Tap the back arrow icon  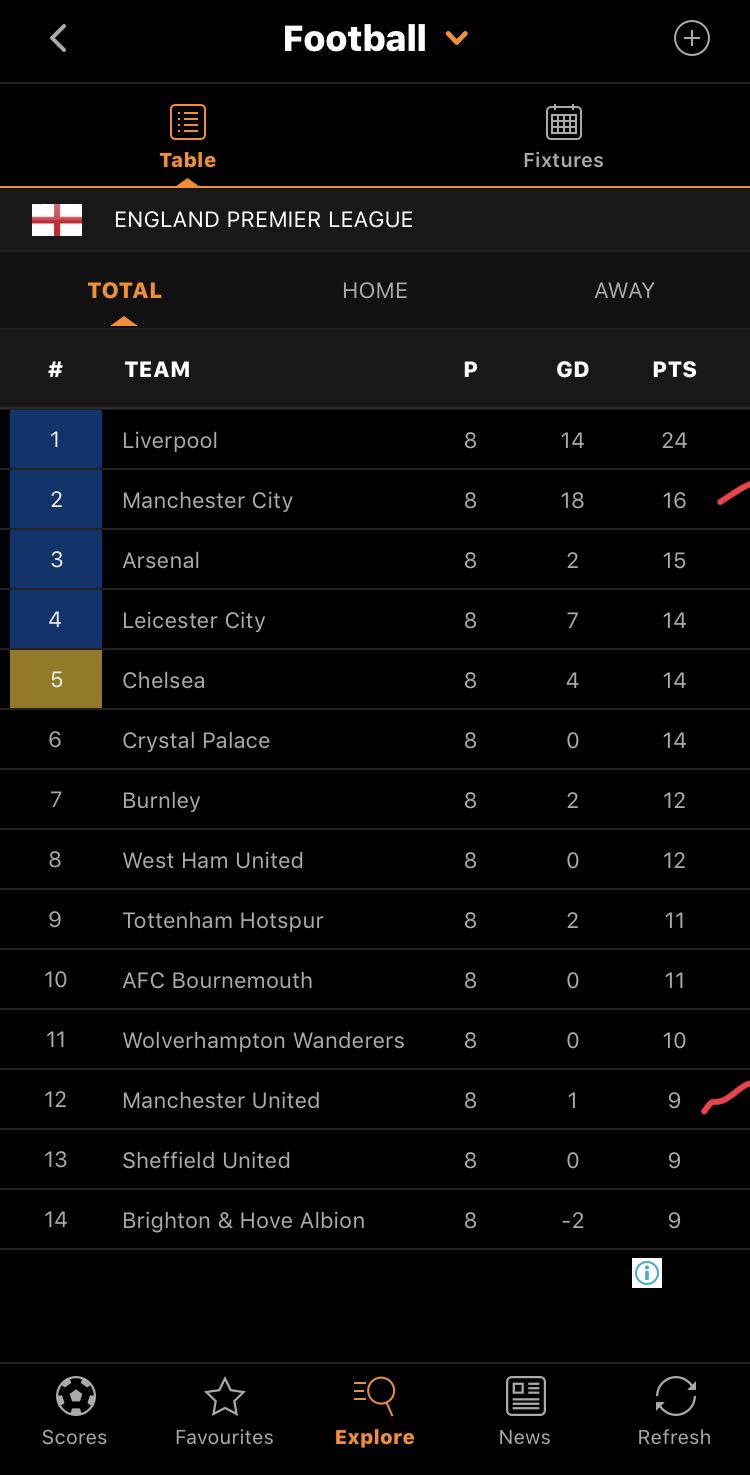click(58, 39)
